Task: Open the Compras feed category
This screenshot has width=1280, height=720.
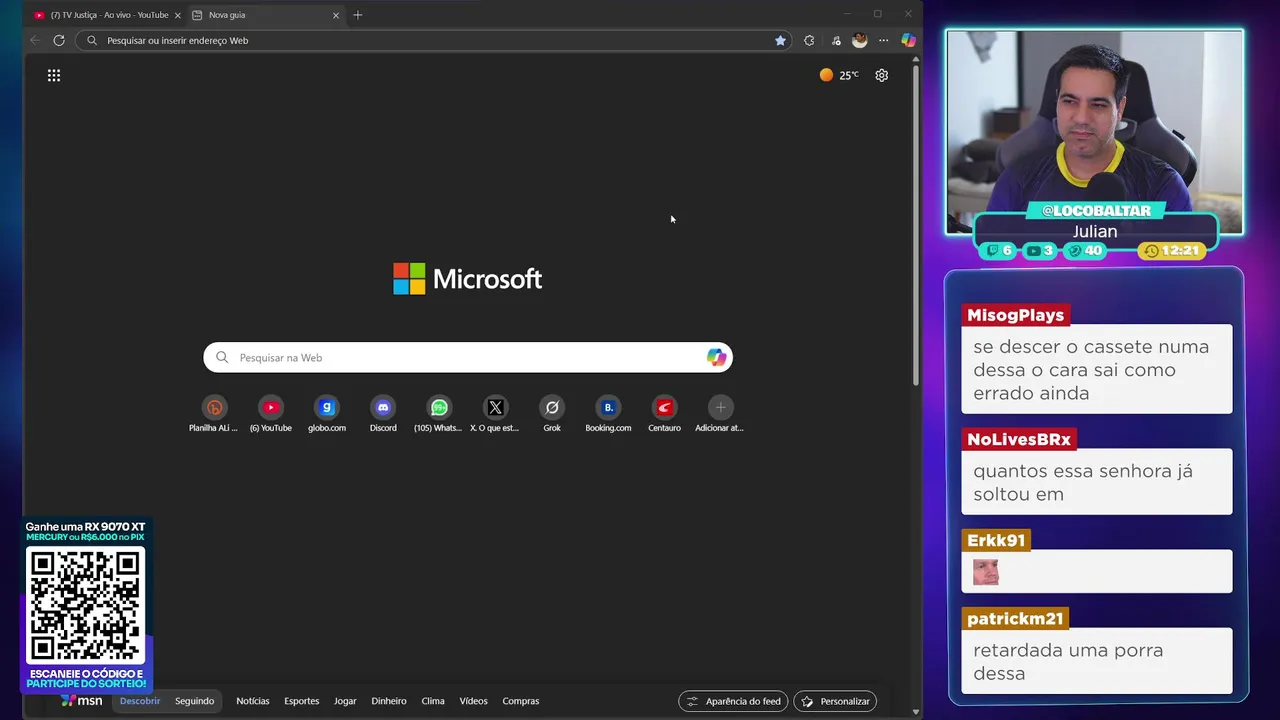Action: click(x=521, y=701)
